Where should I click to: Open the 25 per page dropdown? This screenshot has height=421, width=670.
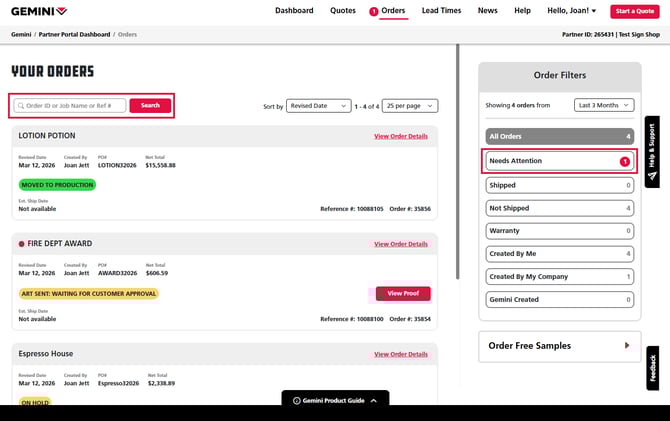tap(409, 105)
